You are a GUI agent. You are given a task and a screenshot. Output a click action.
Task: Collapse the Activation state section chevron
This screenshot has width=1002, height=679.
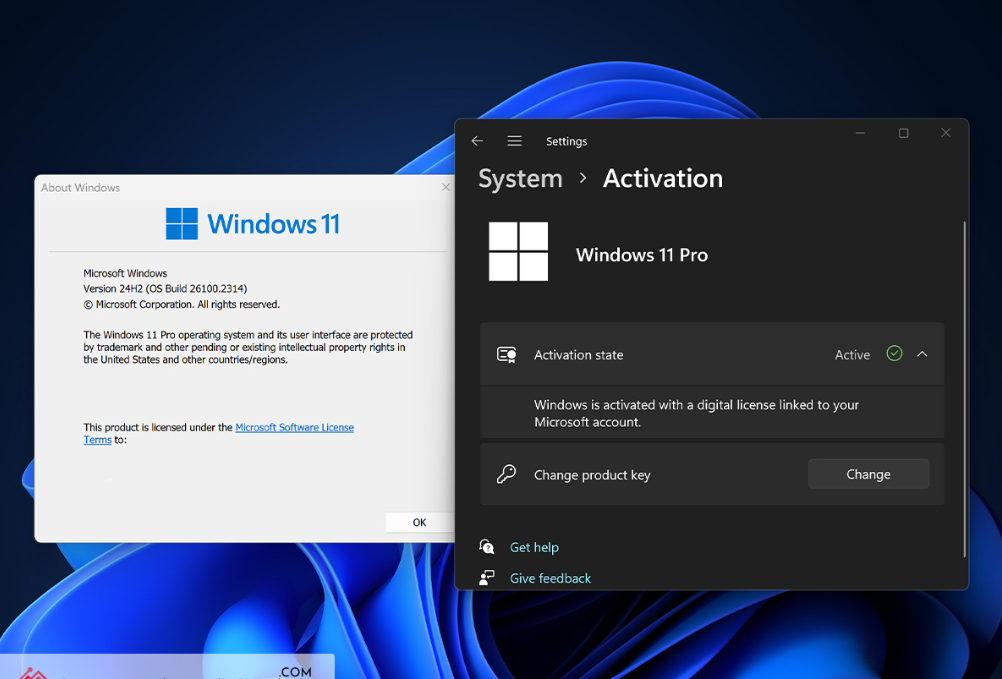tap(922, 354)
